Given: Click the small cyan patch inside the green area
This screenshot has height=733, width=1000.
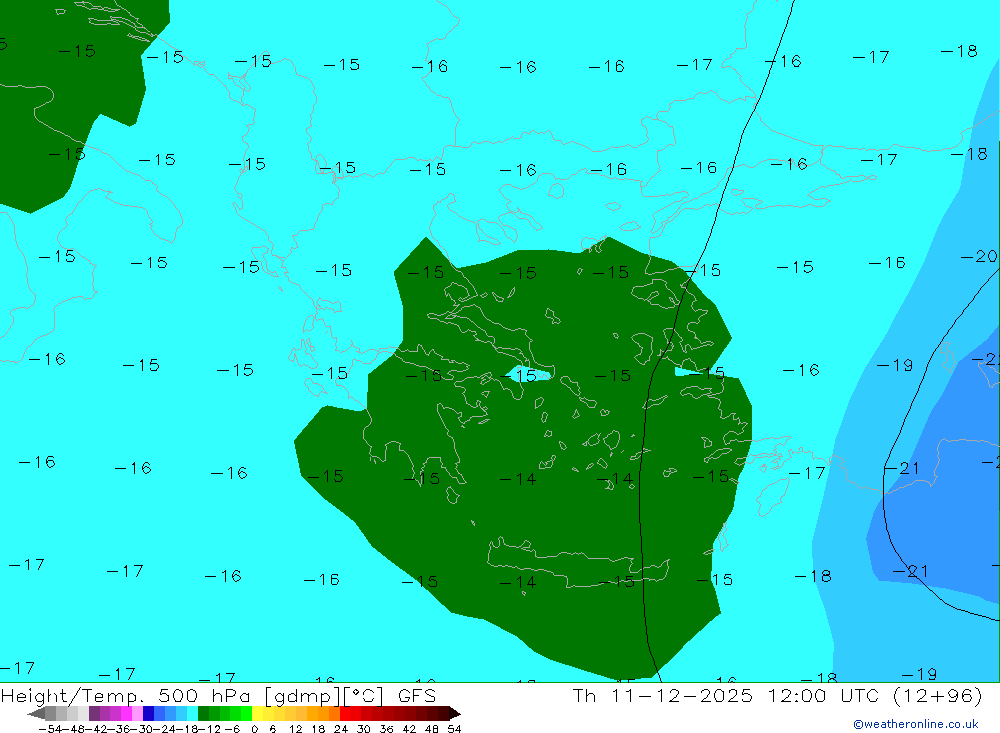Looking at the screenshot, I should 527,374.
